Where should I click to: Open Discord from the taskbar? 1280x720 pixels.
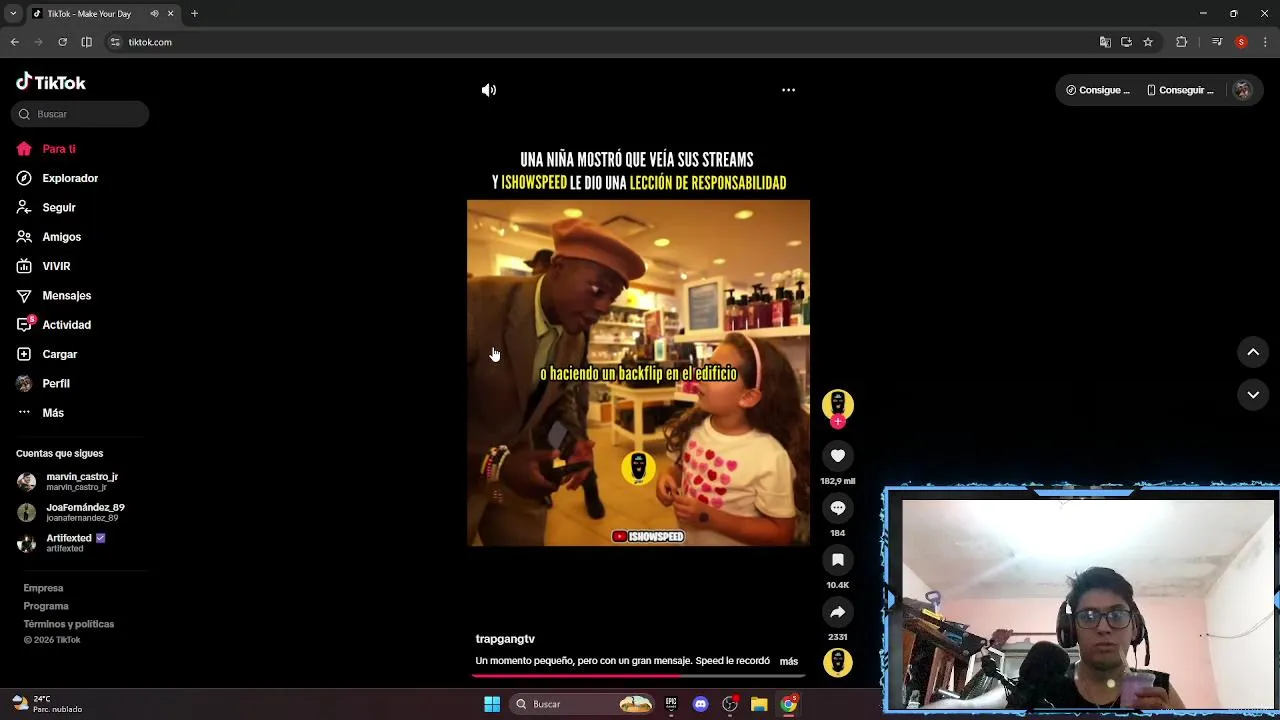coord(700,704)
